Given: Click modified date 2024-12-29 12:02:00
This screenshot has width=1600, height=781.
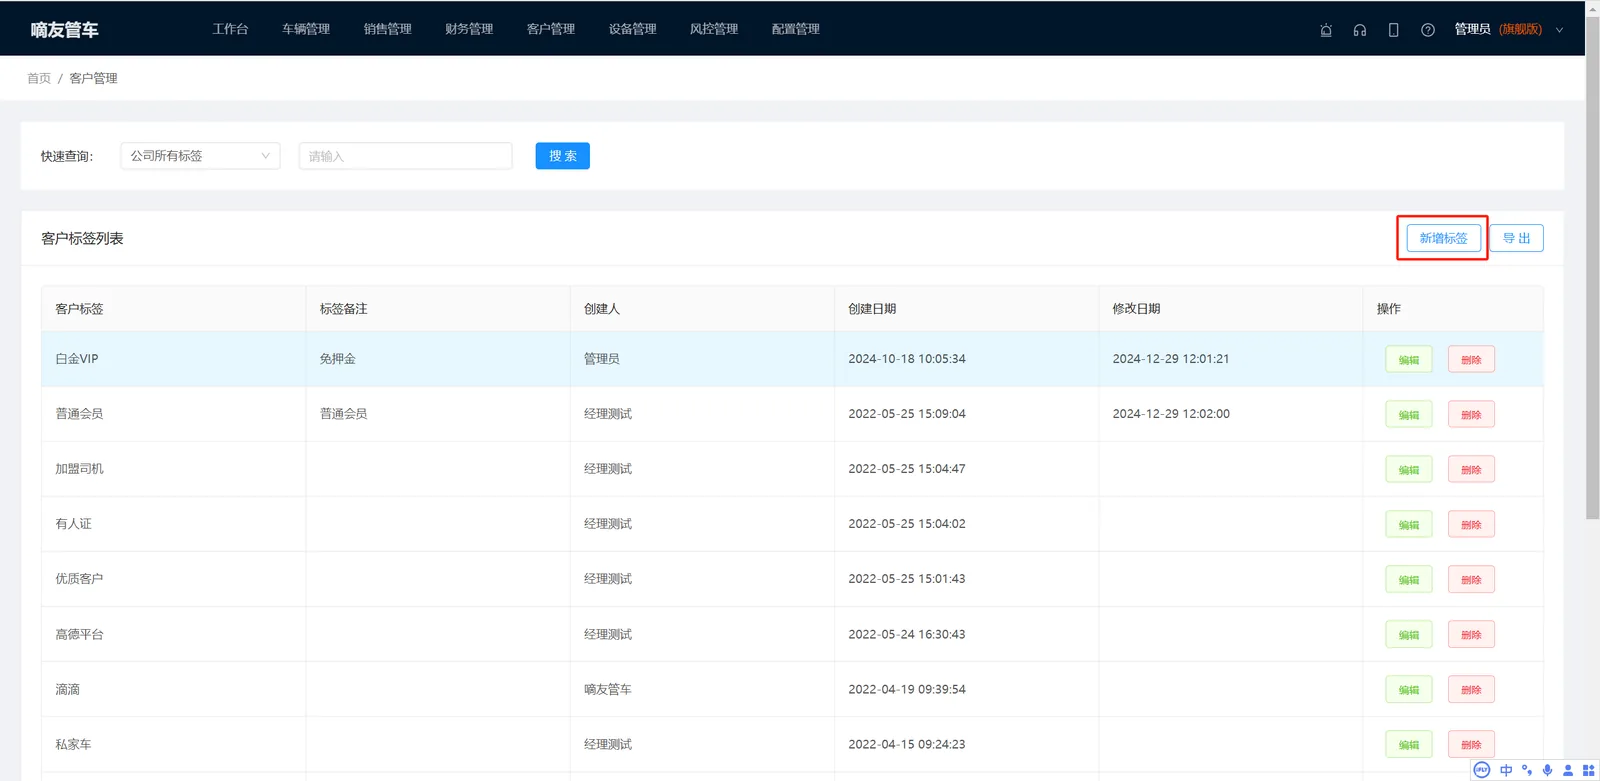Looking at the screenshot, I should click(x=1171, y=414).
